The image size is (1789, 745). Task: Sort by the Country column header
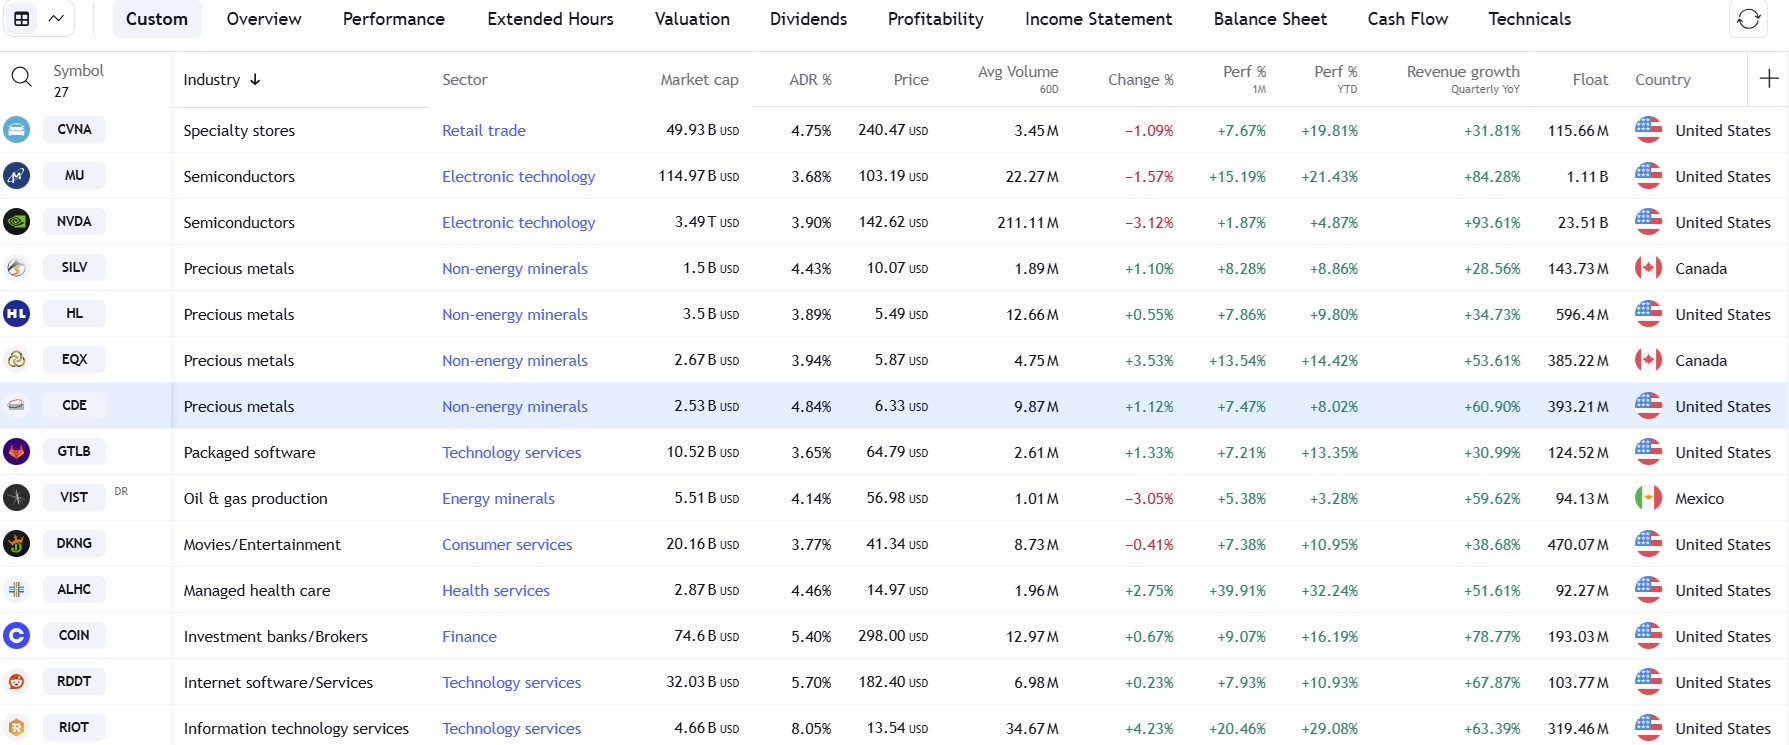tap(1663, 79)
